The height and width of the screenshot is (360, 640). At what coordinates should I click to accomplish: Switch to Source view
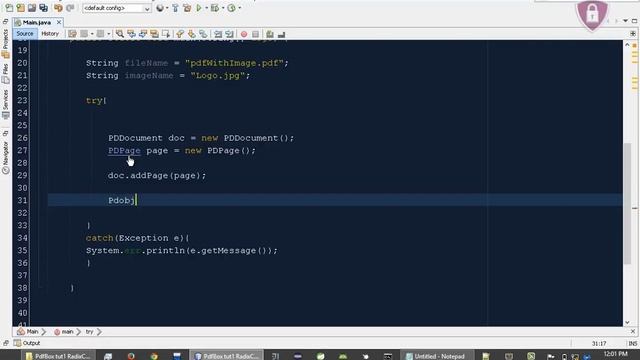tap(25, 34)
